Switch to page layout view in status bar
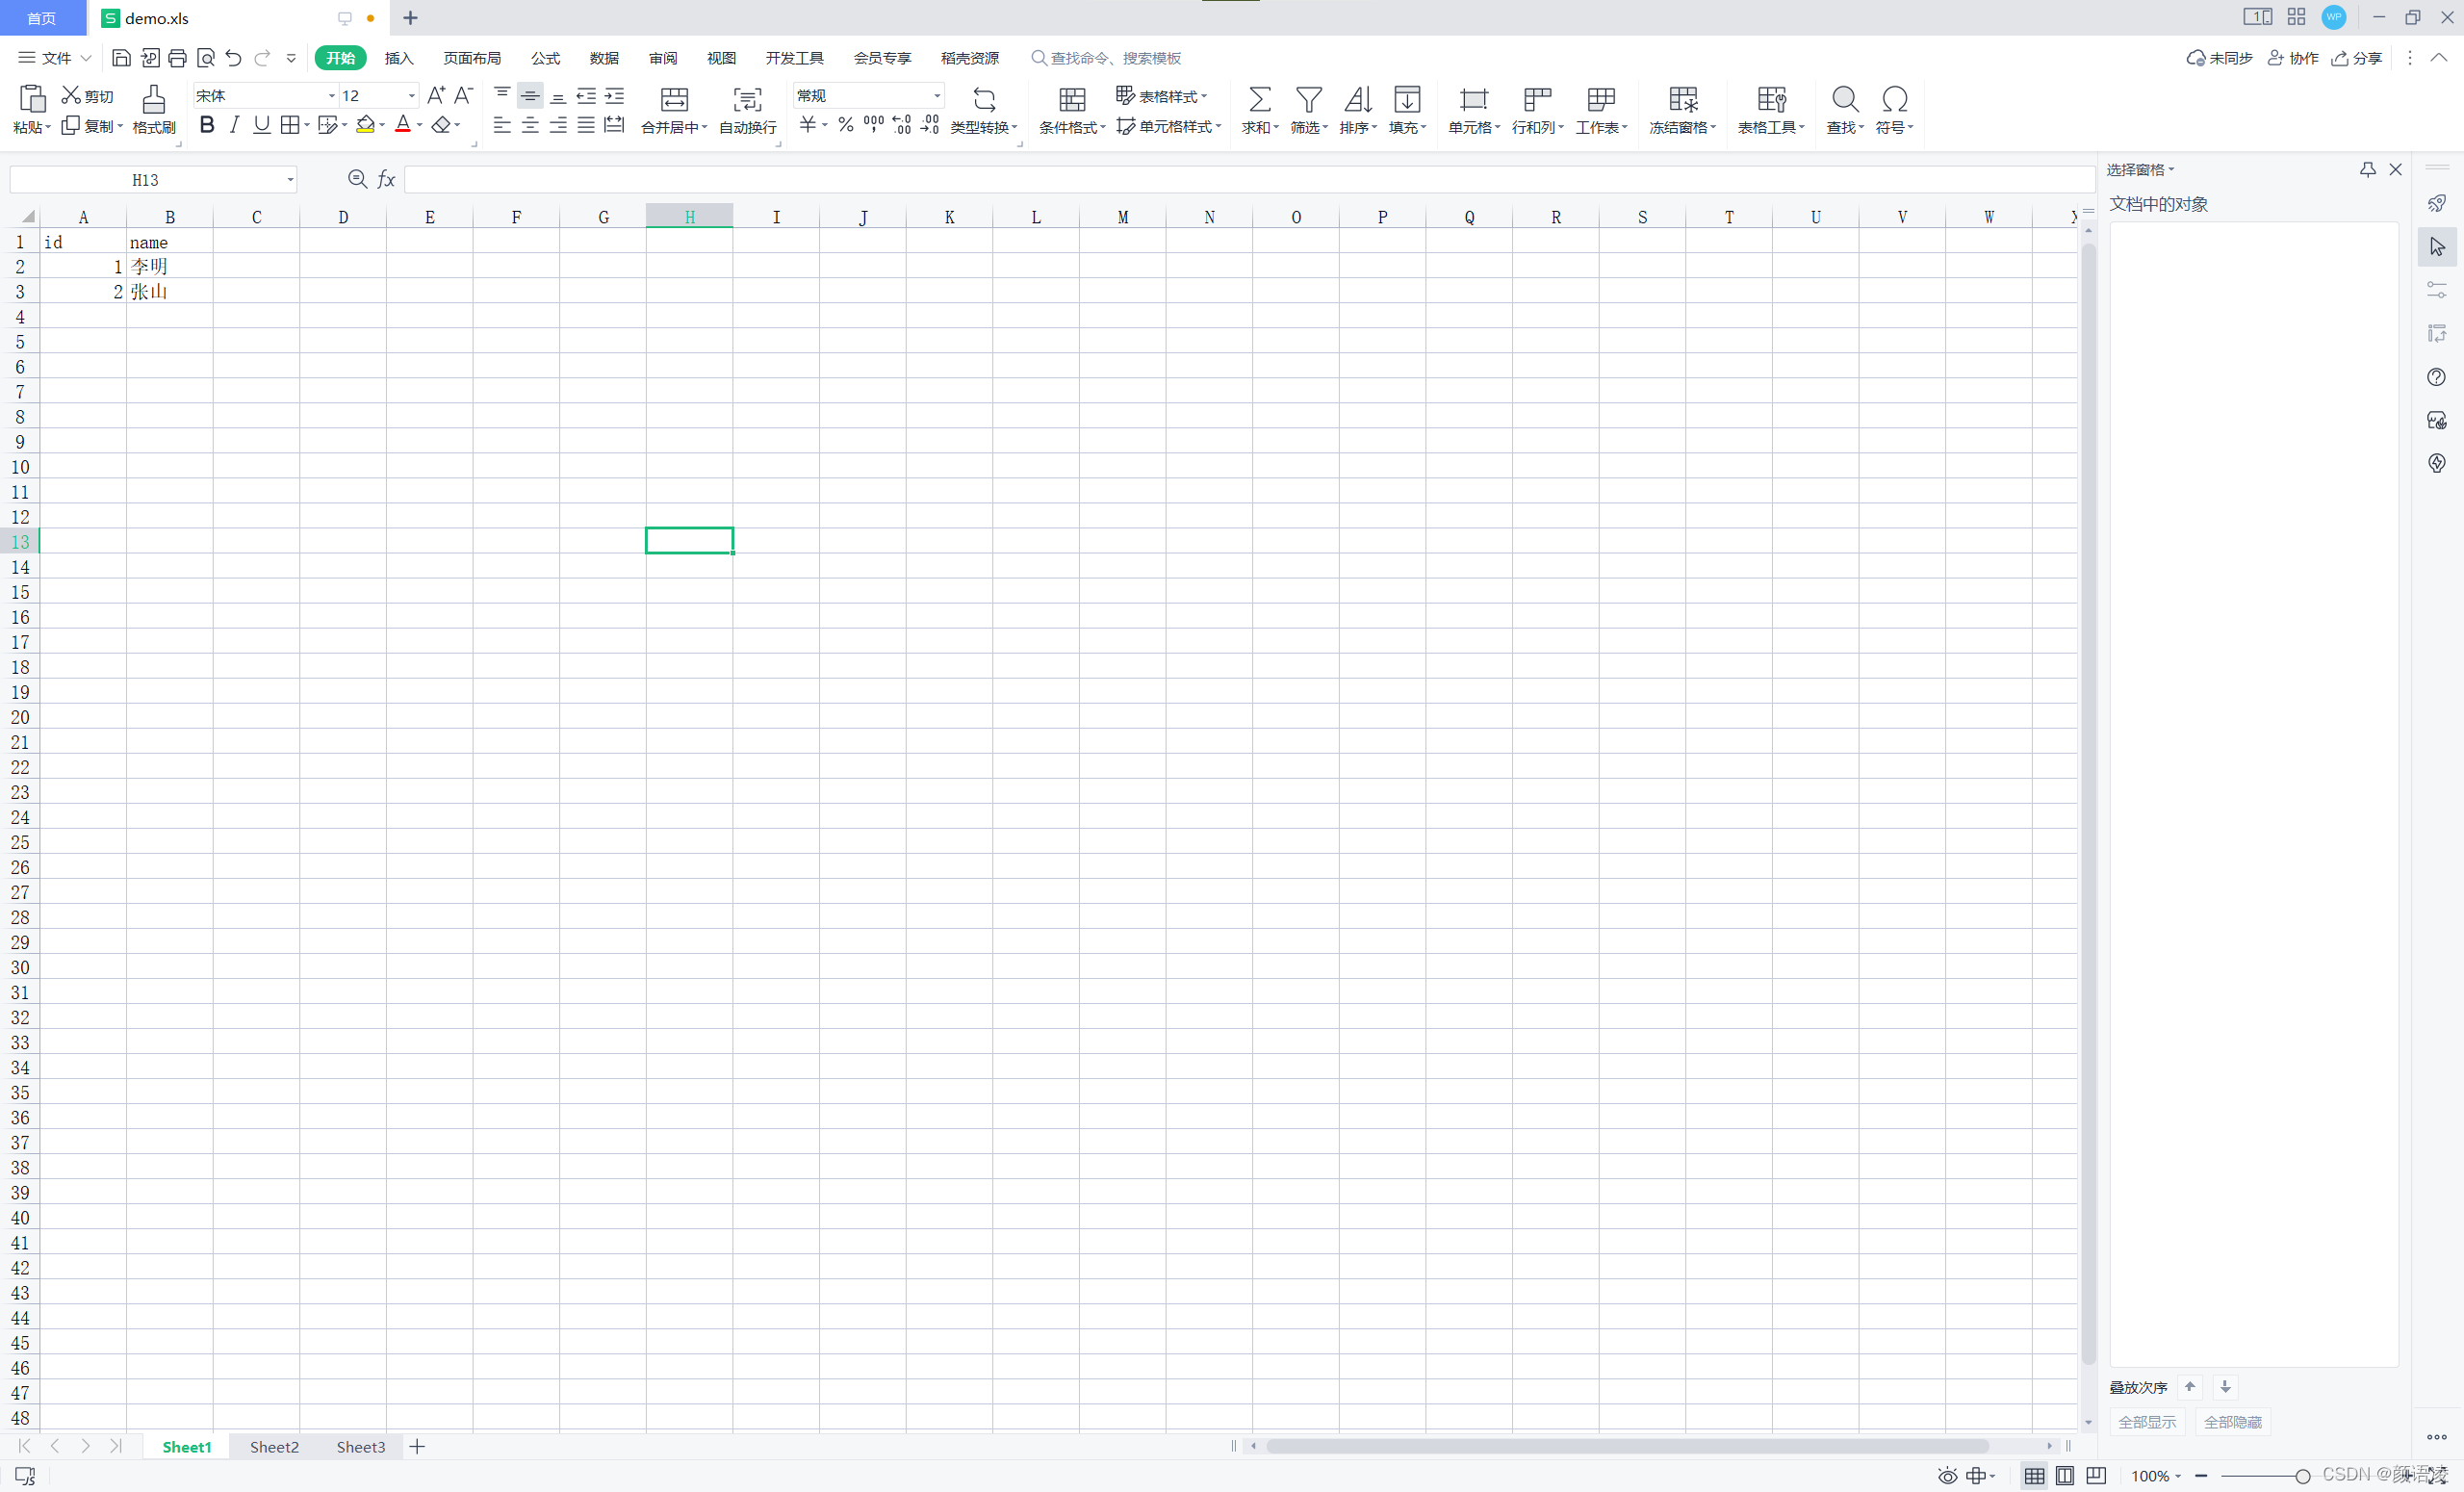The image size is (2464, 1492). click(x=2064, y=1476)
